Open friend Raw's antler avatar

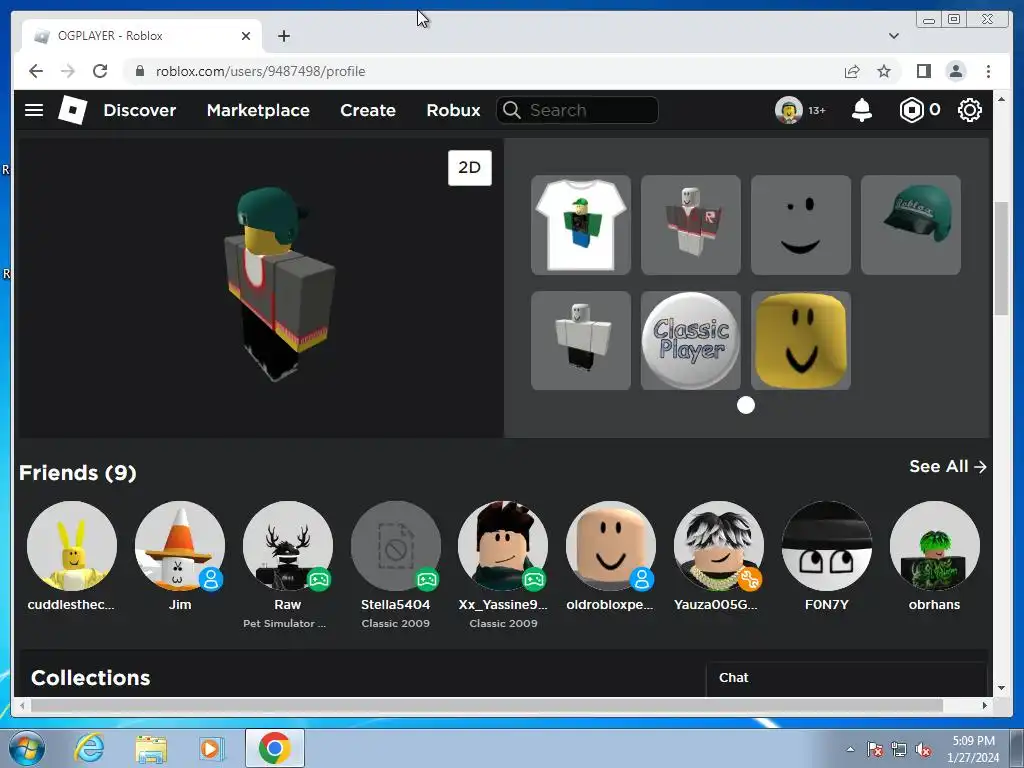[287, 546]
